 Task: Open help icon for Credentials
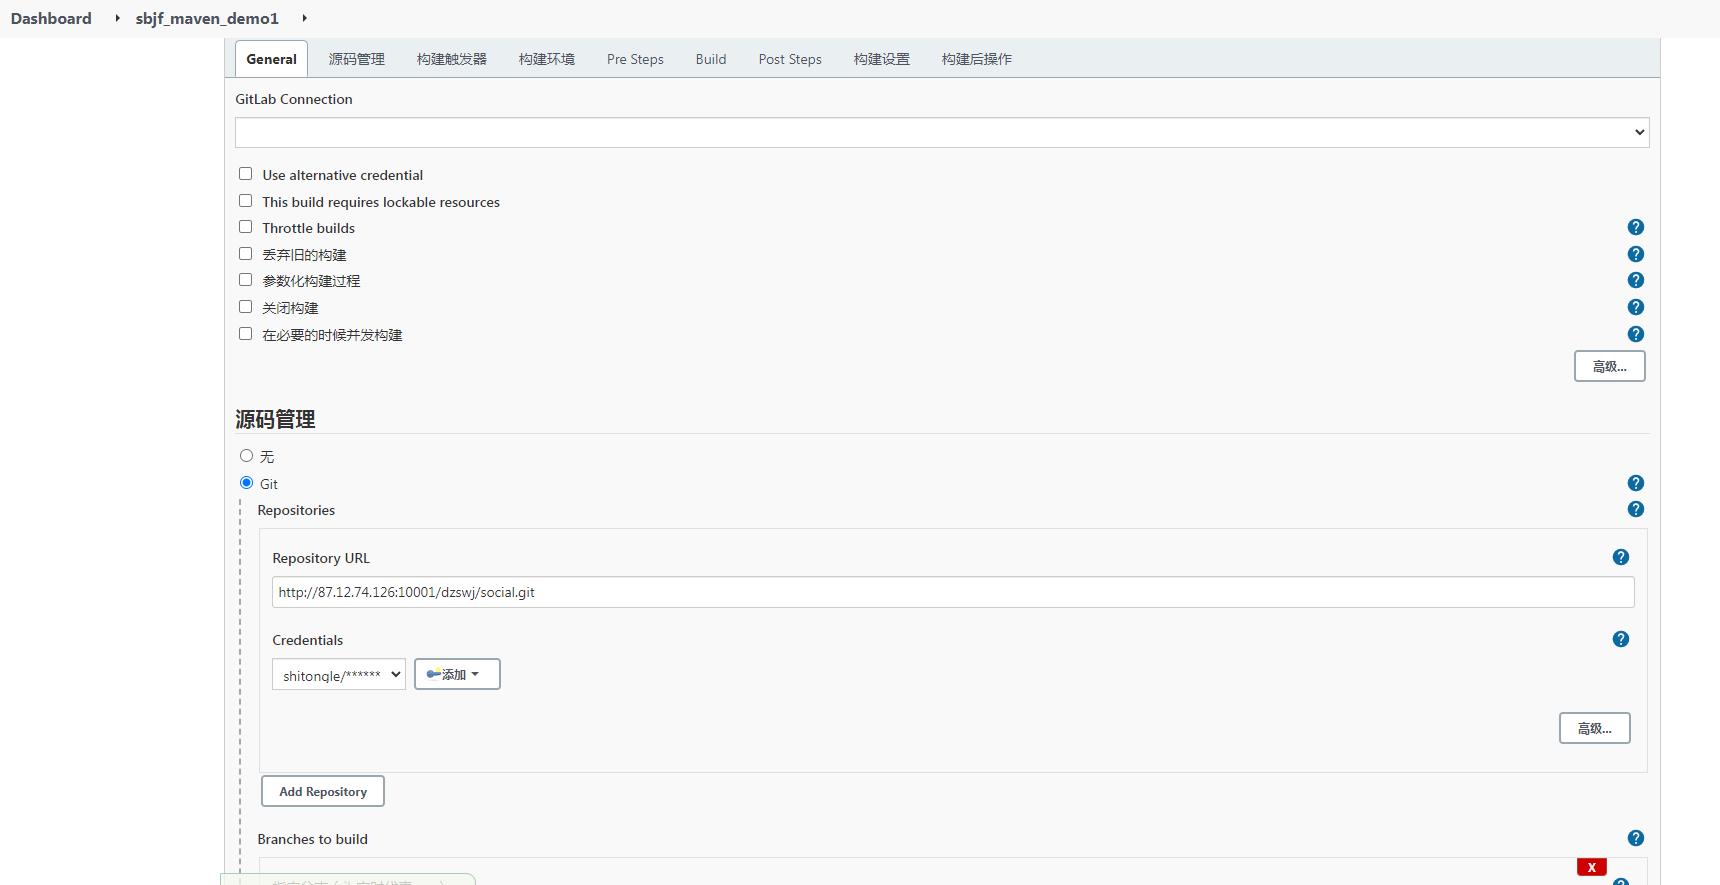[x=1621, y=639]
